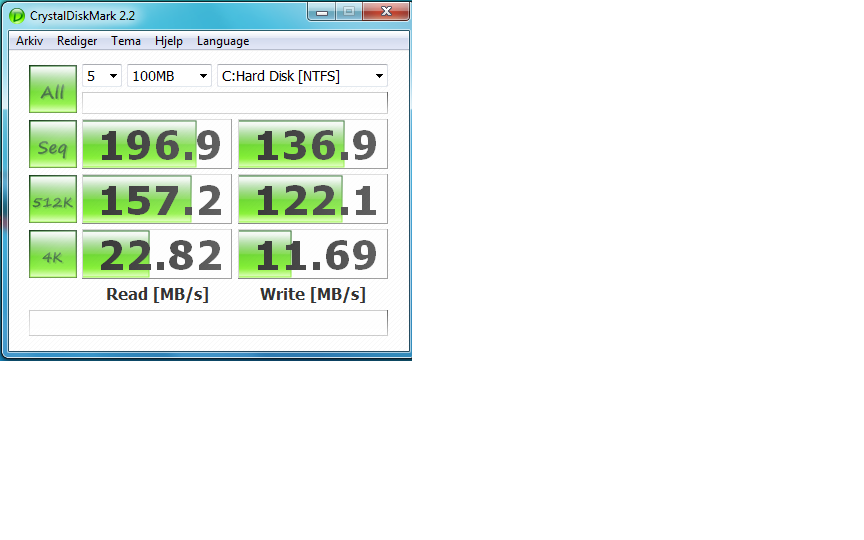Open the 100MB test size dropdown

pos(169,76)
